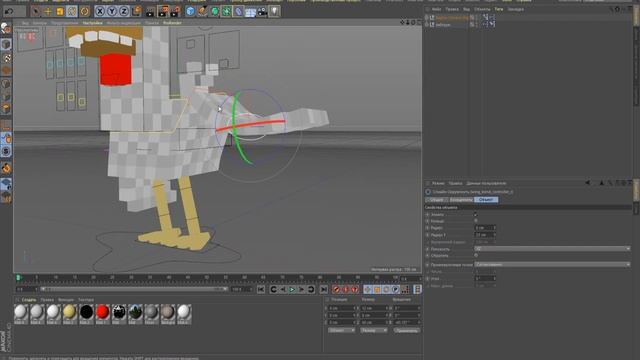The image size is (640, 360).
Task: Go to start of animation
Action: 261,289
